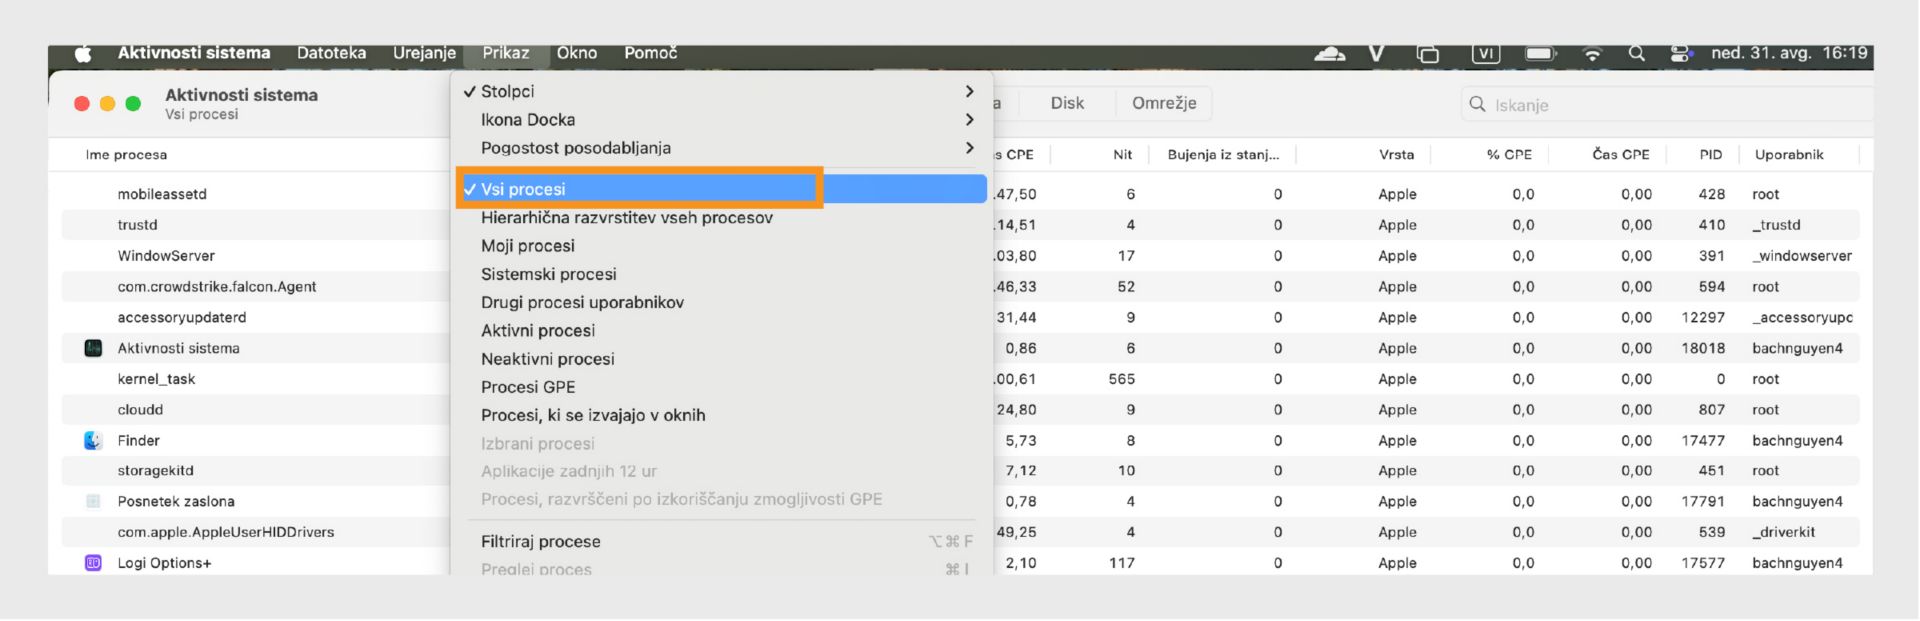Open Spotlight search in the menu bar
The height and width of the screenshot is (621, 1920).
(x=1636, y=53)
